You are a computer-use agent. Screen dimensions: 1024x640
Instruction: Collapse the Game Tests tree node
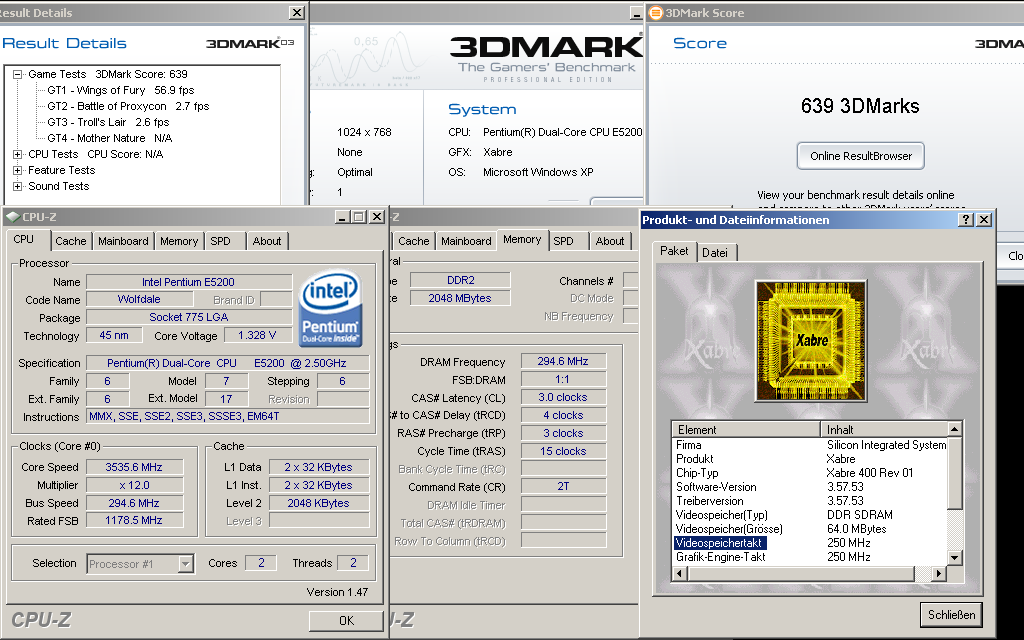tap(18, 74)
